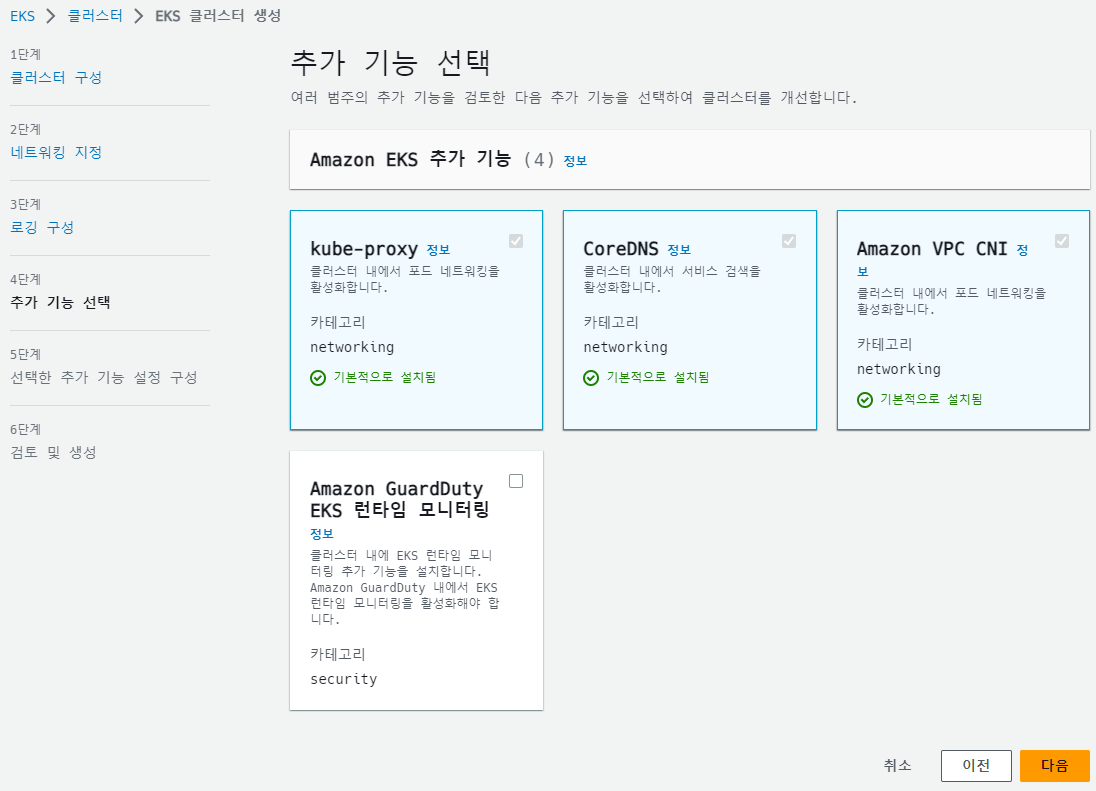This screenshot has height=791, width=1096.
Task: Enable Amazon GuardDuty EKS 런타임 모니터링 checkbox
Action: pos(516,481)
